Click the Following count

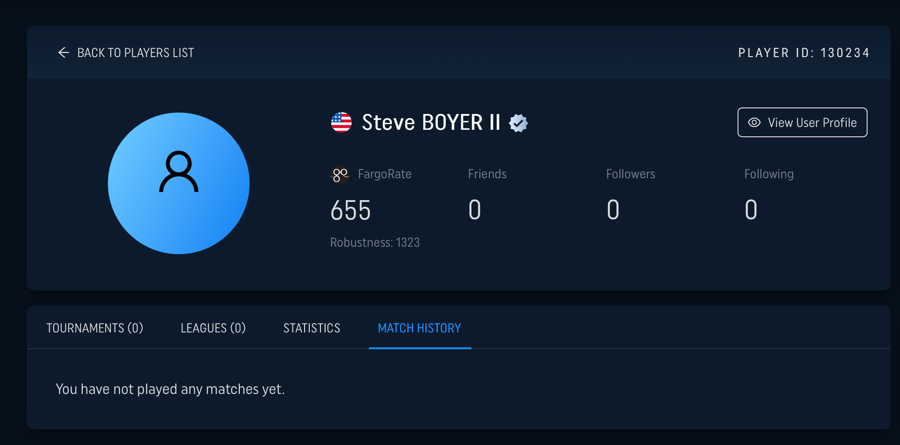pyautogui.click(x=751, y=210)
